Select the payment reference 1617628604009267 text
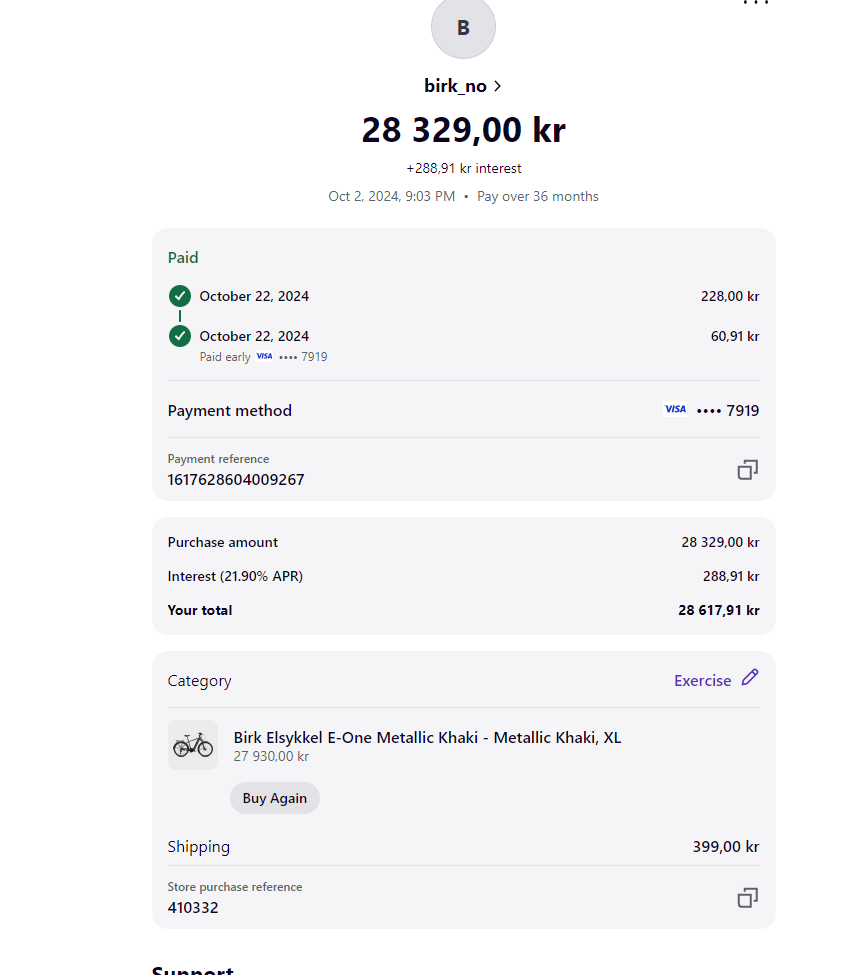The width and height of the screenshot is (841, 975). point(236,479)
